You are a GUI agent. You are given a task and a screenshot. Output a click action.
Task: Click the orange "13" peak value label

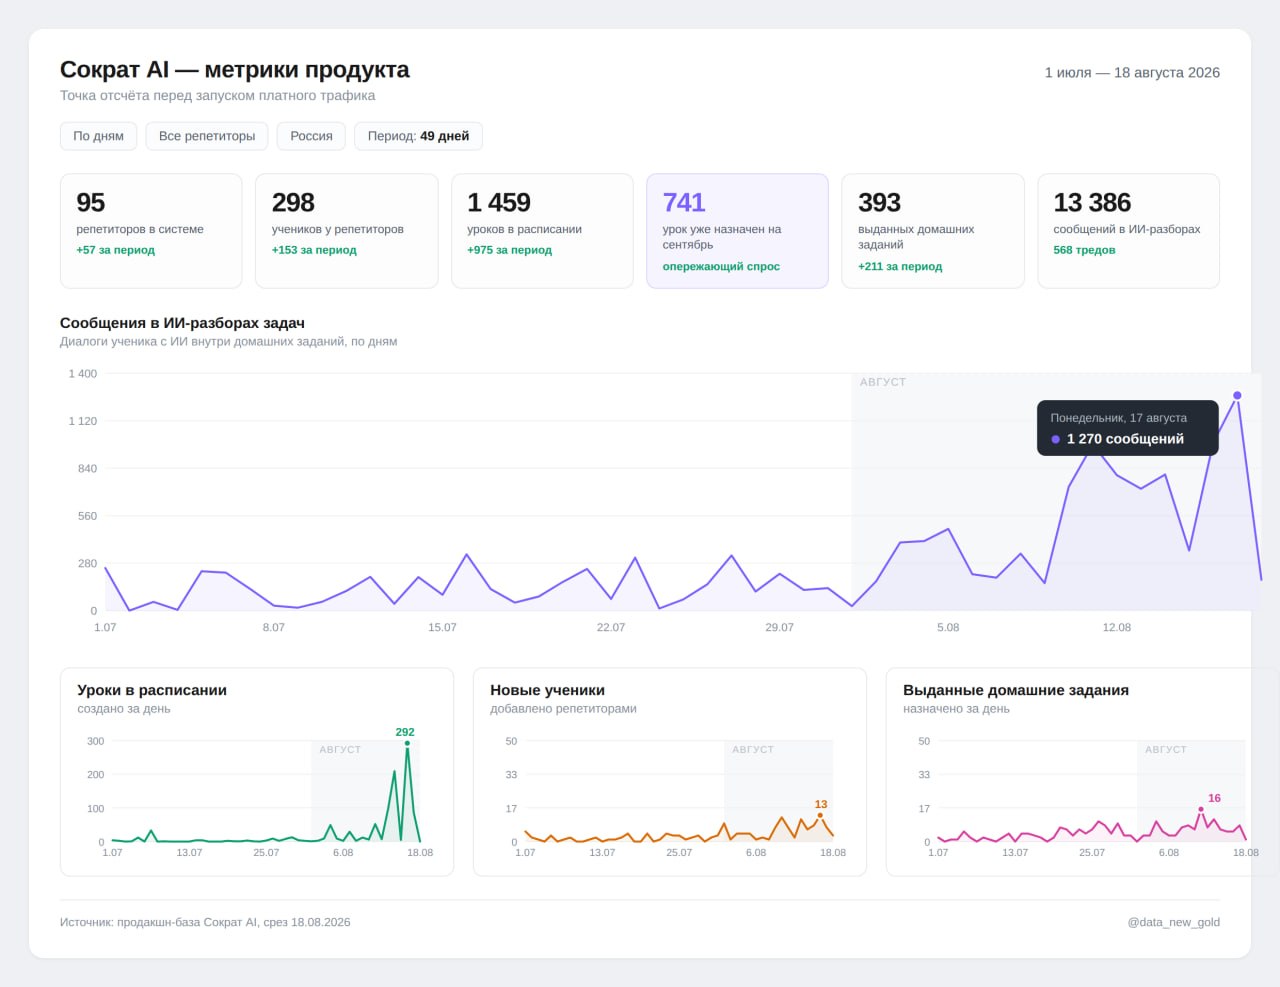click(x=821, y=804)
